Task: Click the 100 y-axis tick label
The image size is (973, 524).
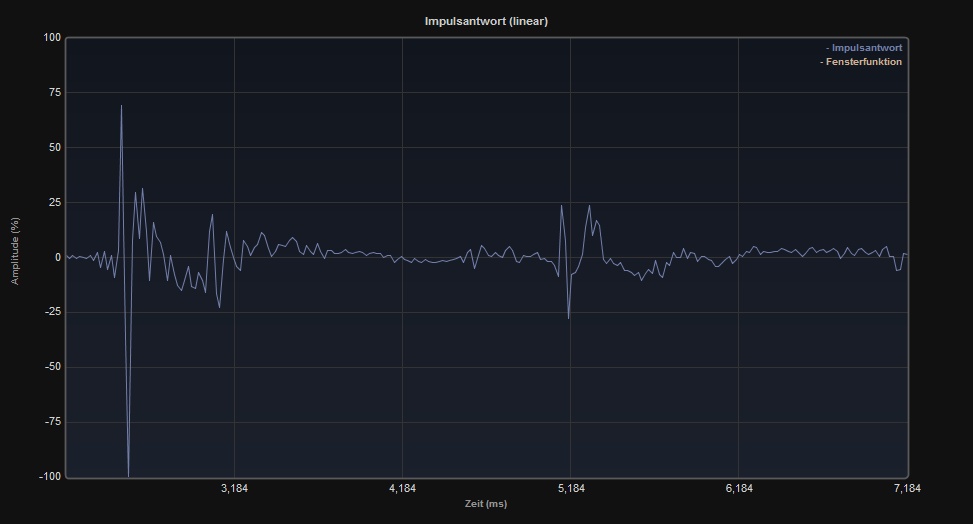Action: coord(52,38)
